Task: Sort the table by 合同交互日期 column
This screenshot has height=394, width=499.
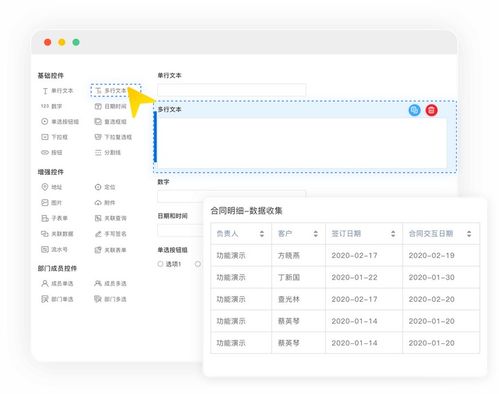Action: [469, 234]
